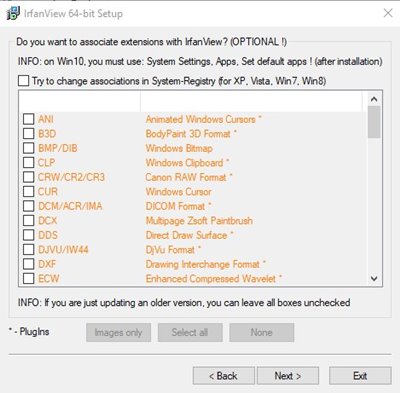Enable the DCM/ACR/IMA association checkbox
This screenshot has width=400, height=393.
(x=29, y=206)
